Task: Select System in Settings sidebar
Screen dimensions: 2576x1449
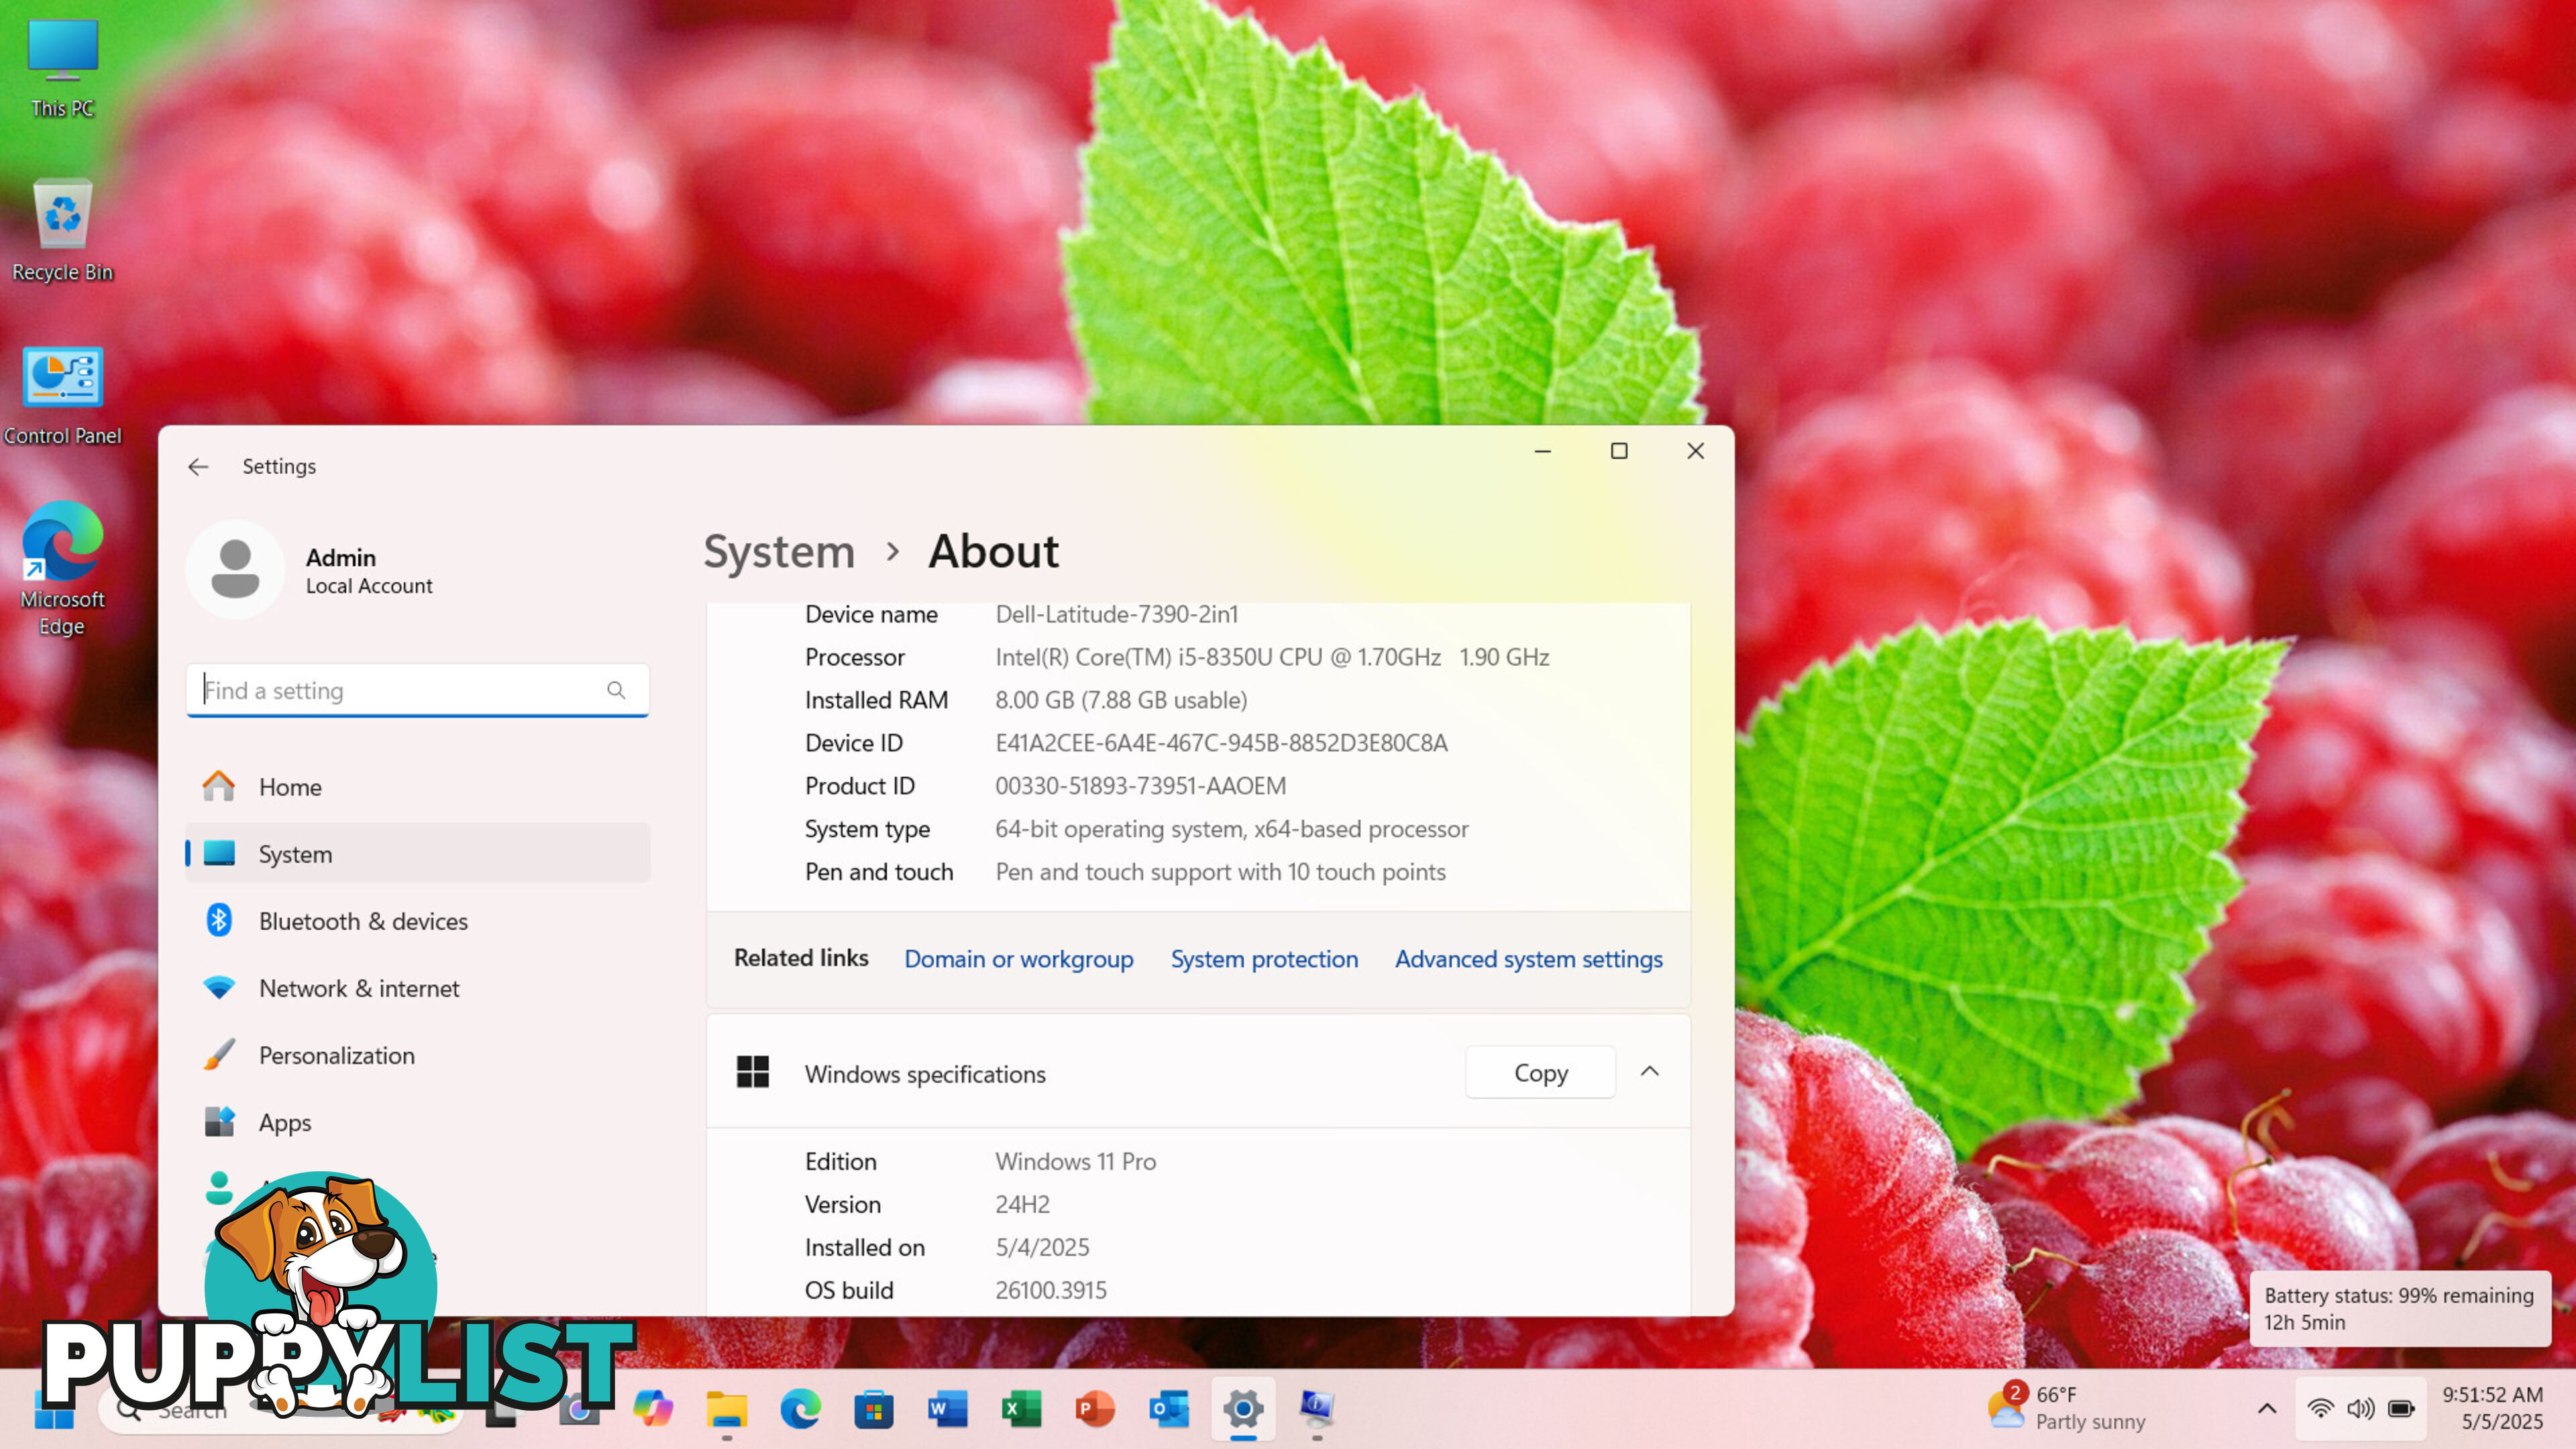Action: (417, 854)
